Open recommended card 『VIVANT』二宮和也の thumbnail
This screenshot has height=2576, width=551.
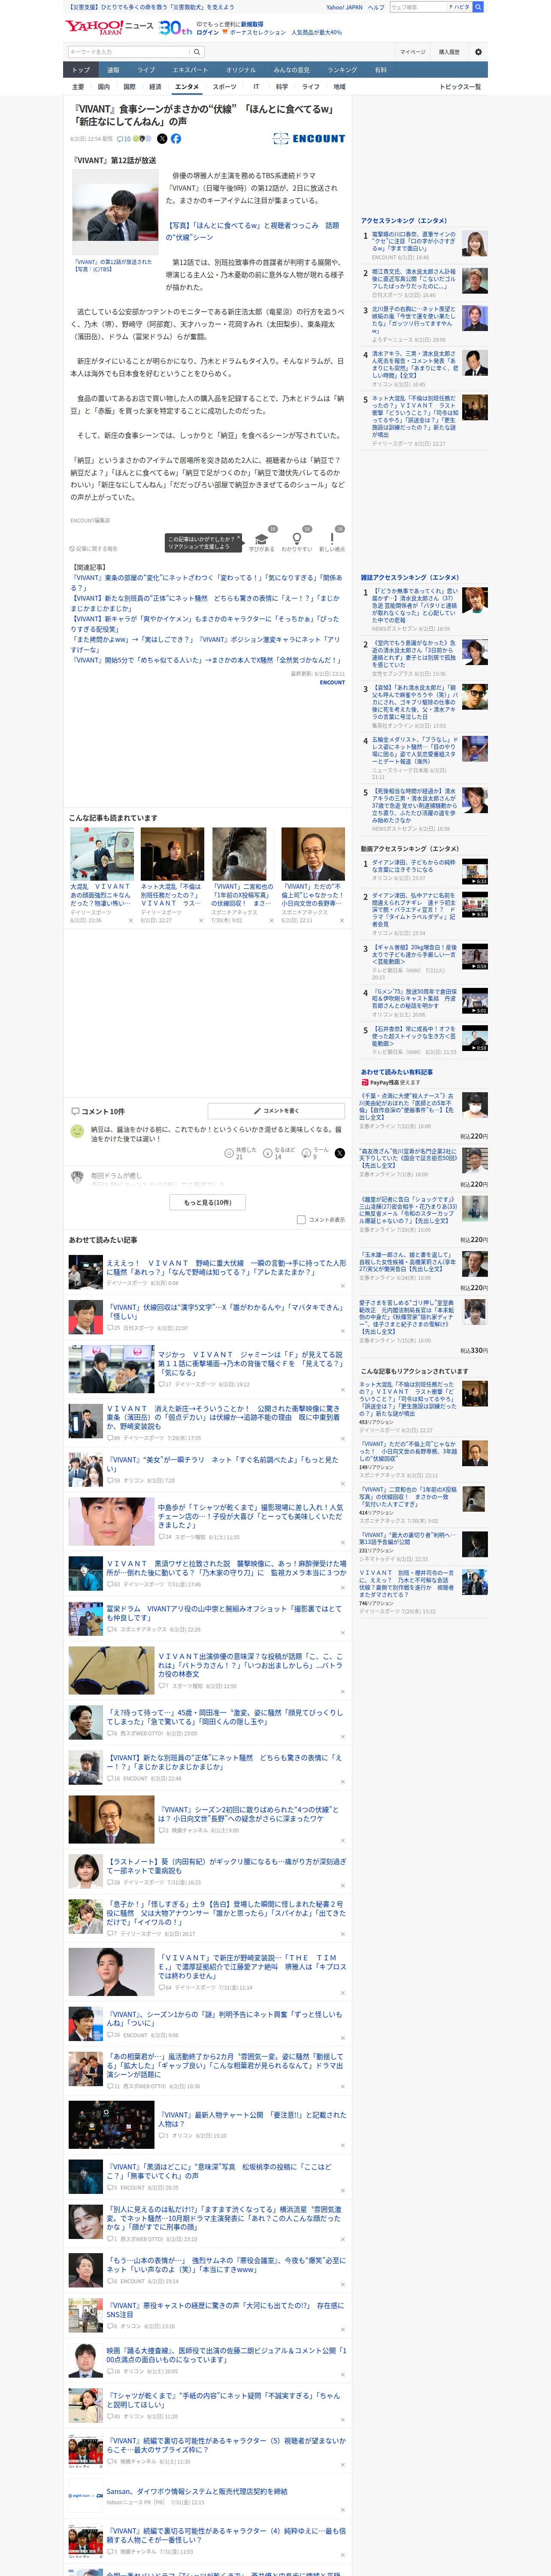(x=240, y=853)
